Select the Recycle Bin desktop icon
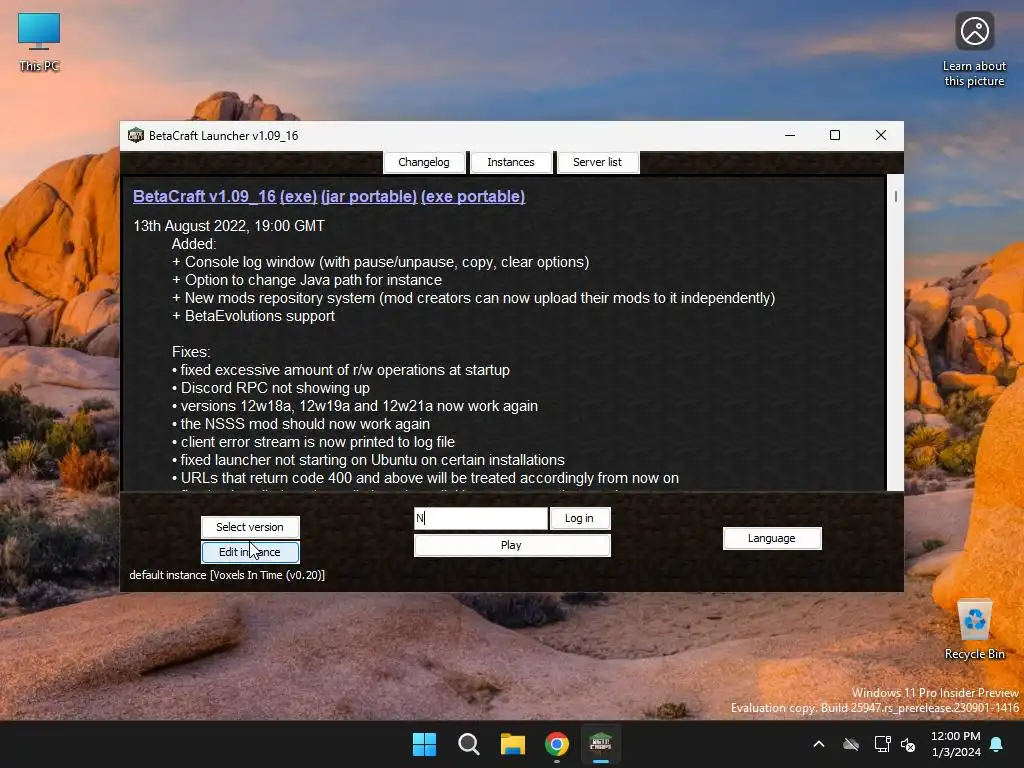This screenshot has height=768, width=1024. tap(974, 630)
